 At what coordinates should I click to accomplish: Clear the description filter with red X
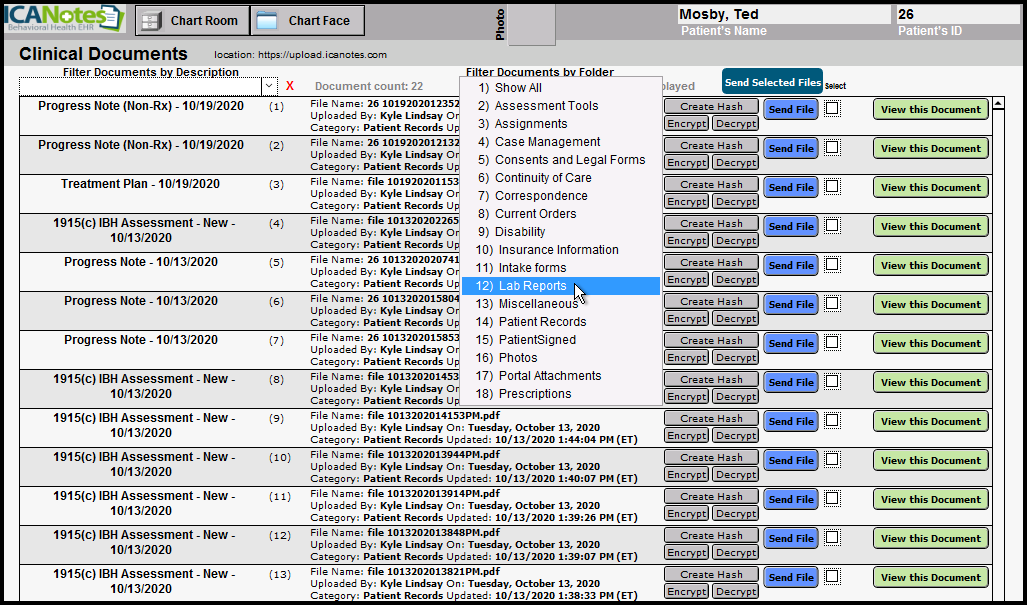coord(290,87)
